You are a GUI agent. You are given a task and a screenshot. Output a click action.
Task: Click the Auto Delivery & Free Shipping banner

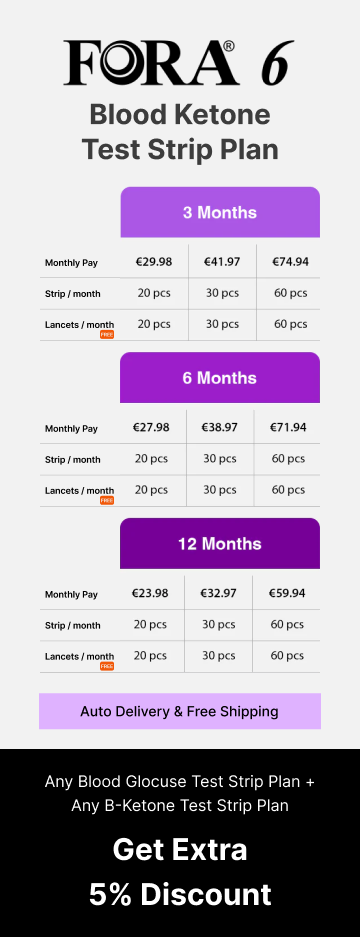coord(180,711)
